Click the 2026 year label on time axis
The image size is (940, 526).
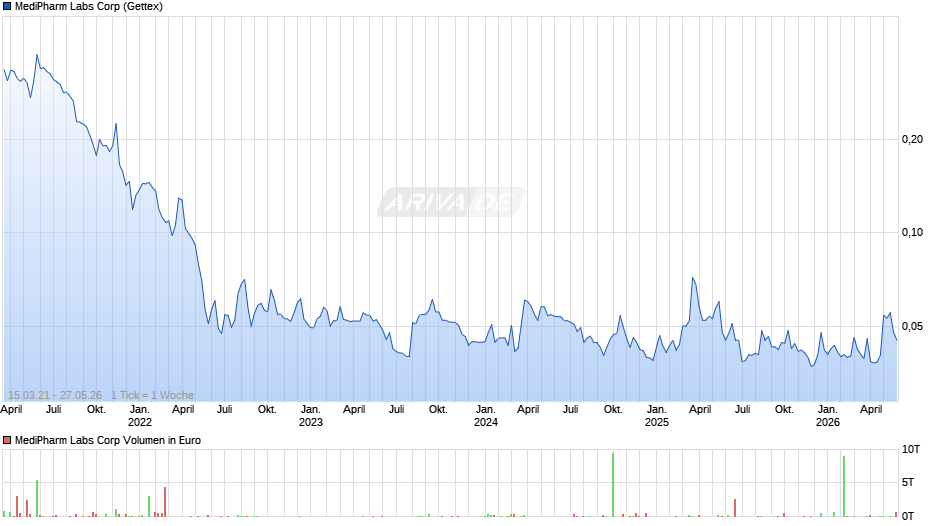(828, 422)
